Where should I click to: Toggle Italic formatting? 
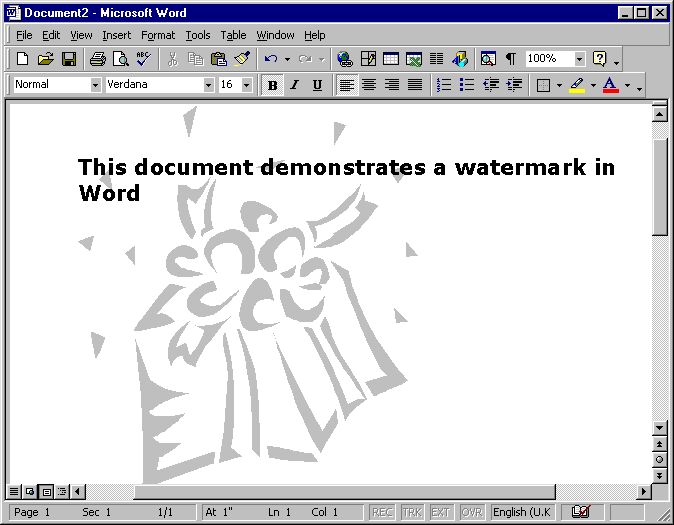tap(294, 85)
